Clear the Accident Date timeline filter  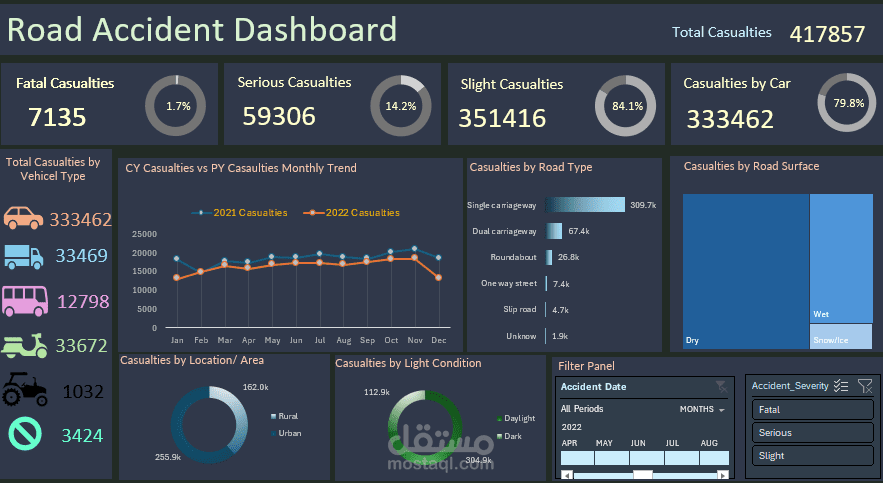pyautogui.click(x=721, y=387)
